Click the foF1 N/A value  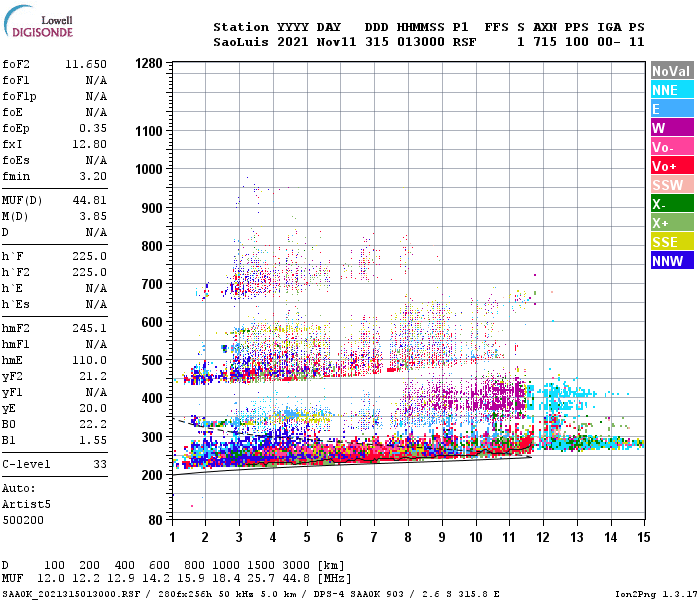(96, 80)
